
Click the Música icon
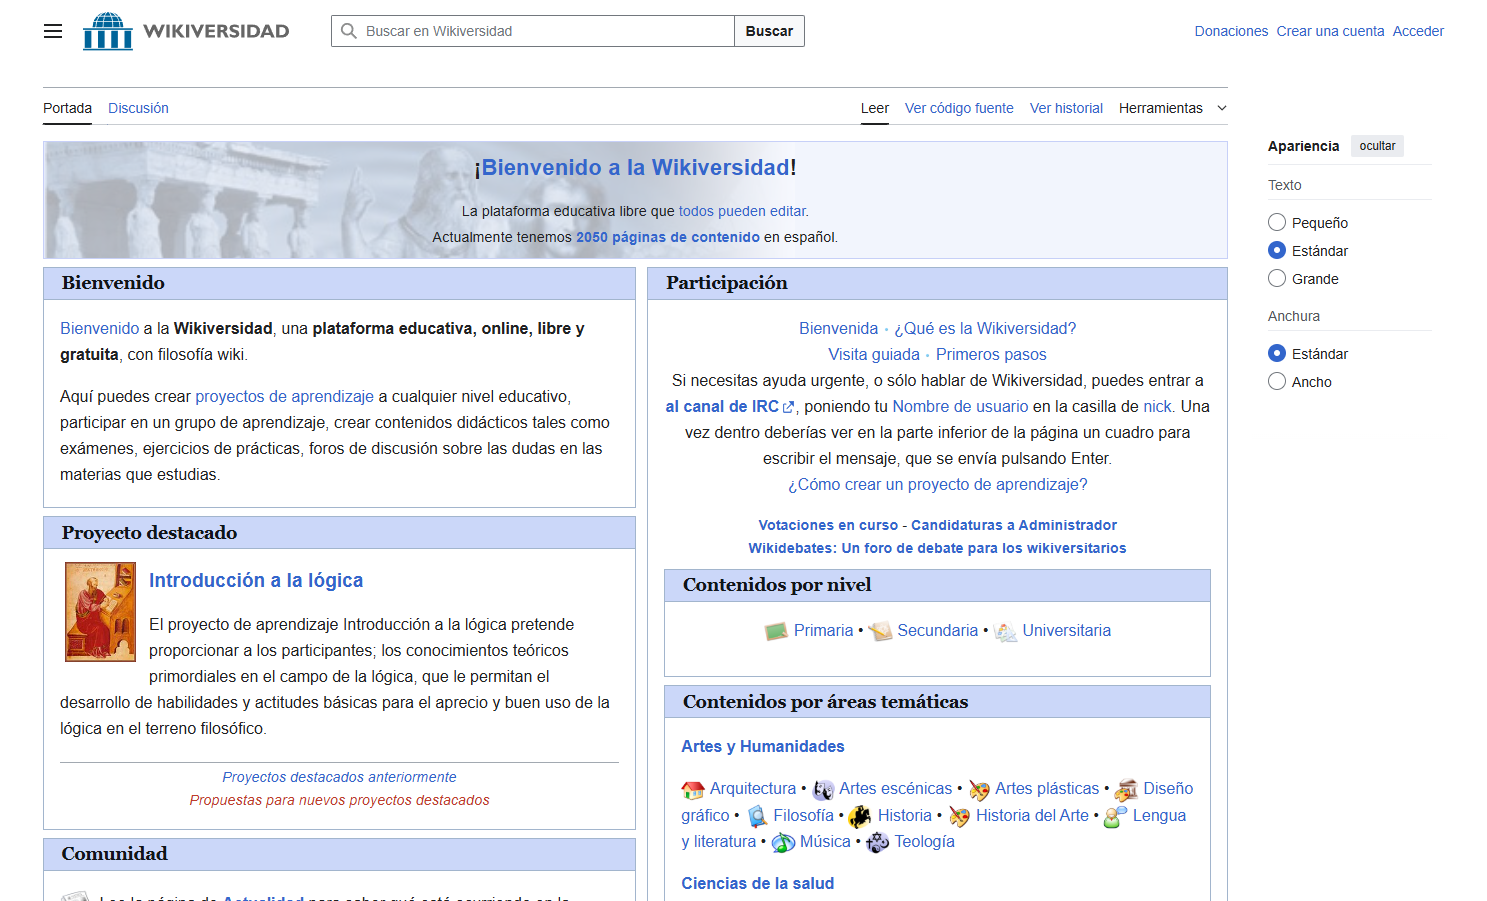tap(783, 843)
